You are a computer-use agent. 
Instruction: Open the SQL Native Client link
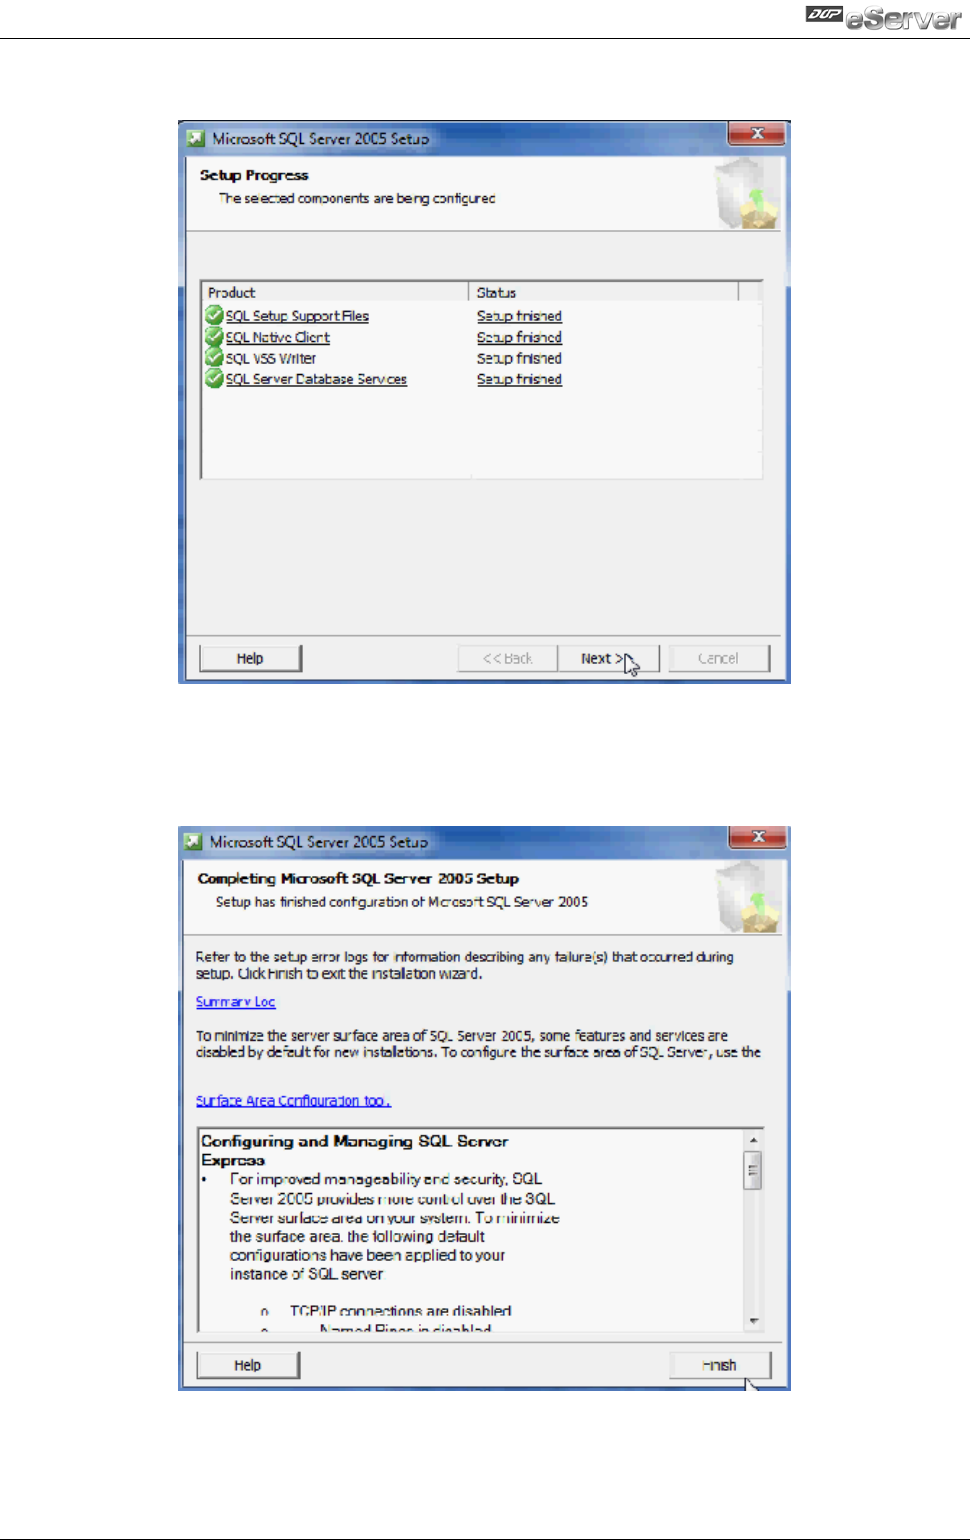(x=277, y=338)
